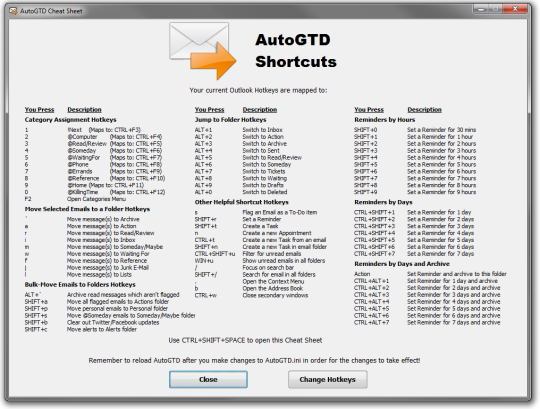Click the 'Category Assignment Hotkeys' heading
Image resolution: width=540 pixels, height=409 pixels.
pos(70,120)
